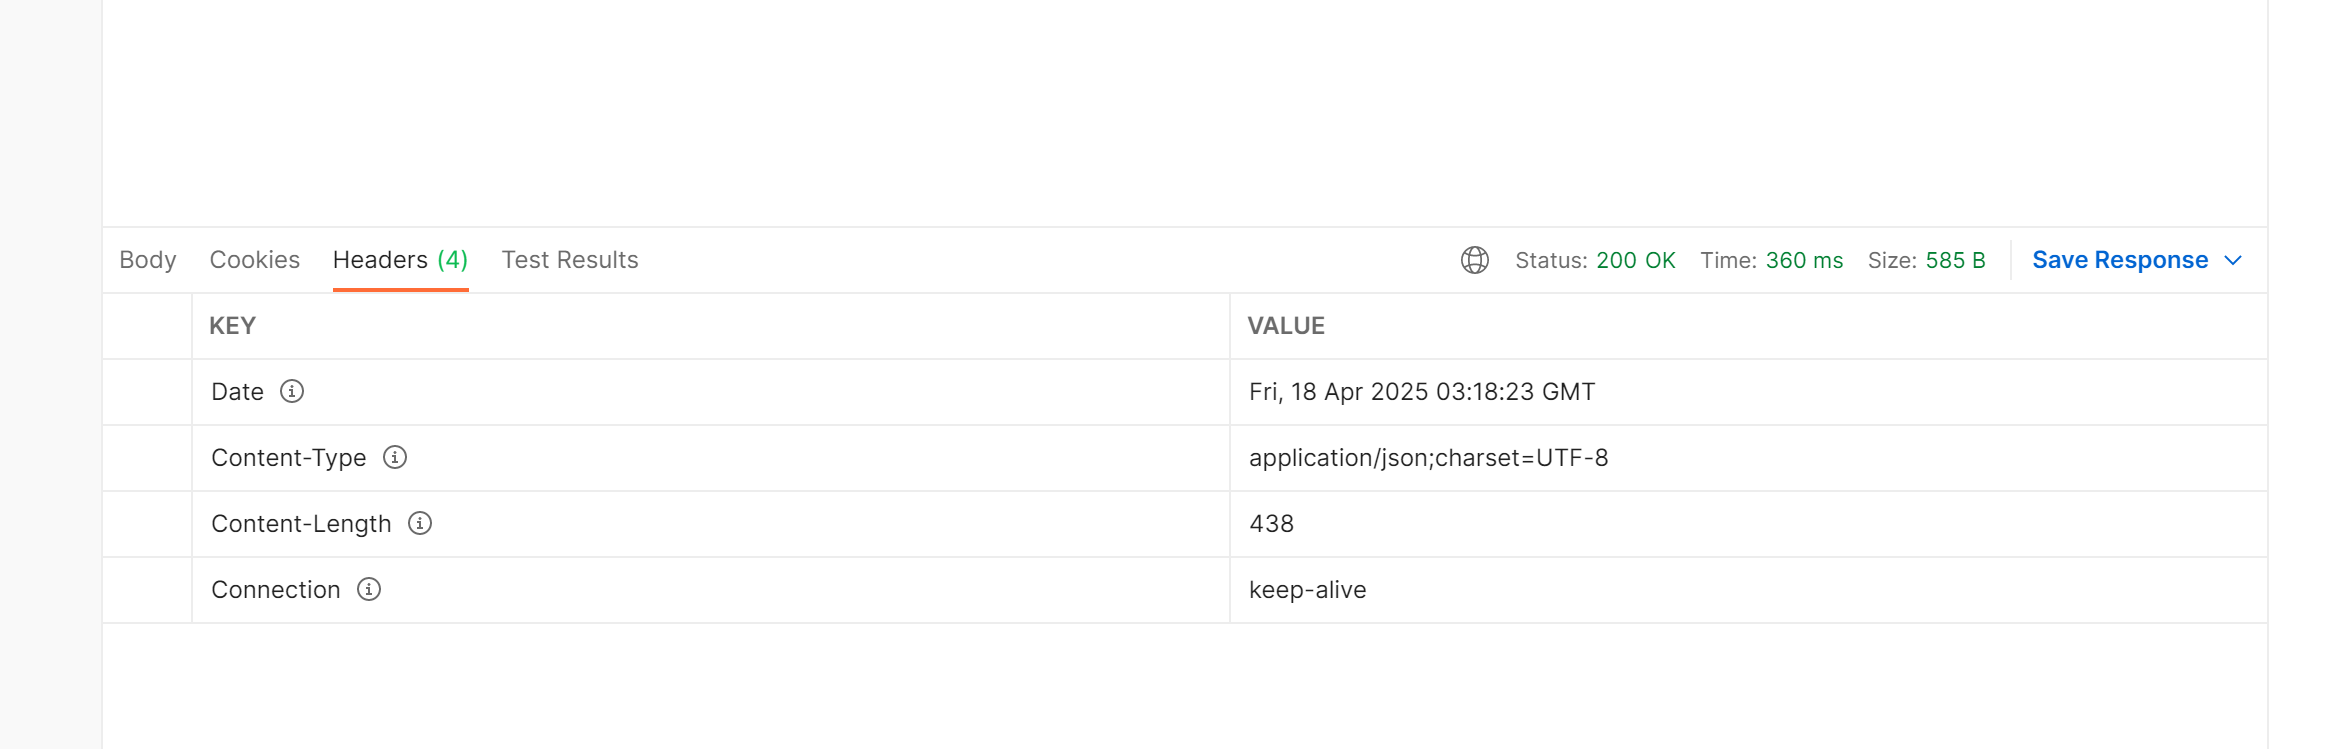
Task: Open the Body response tab
Action: pos(148,260)
